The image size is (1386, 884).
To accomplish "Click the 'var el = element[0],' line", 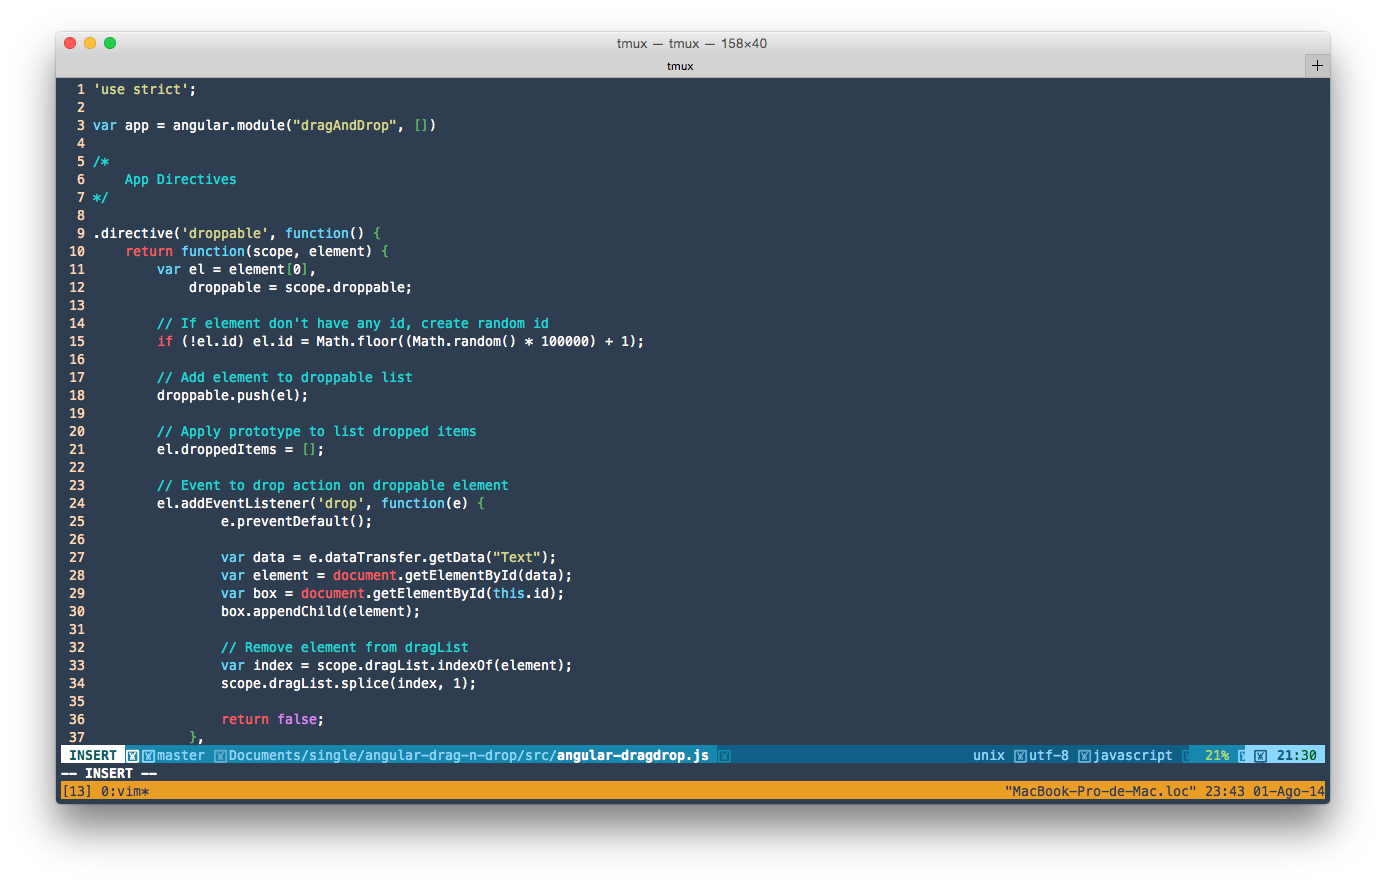I will tap(237, 269).
